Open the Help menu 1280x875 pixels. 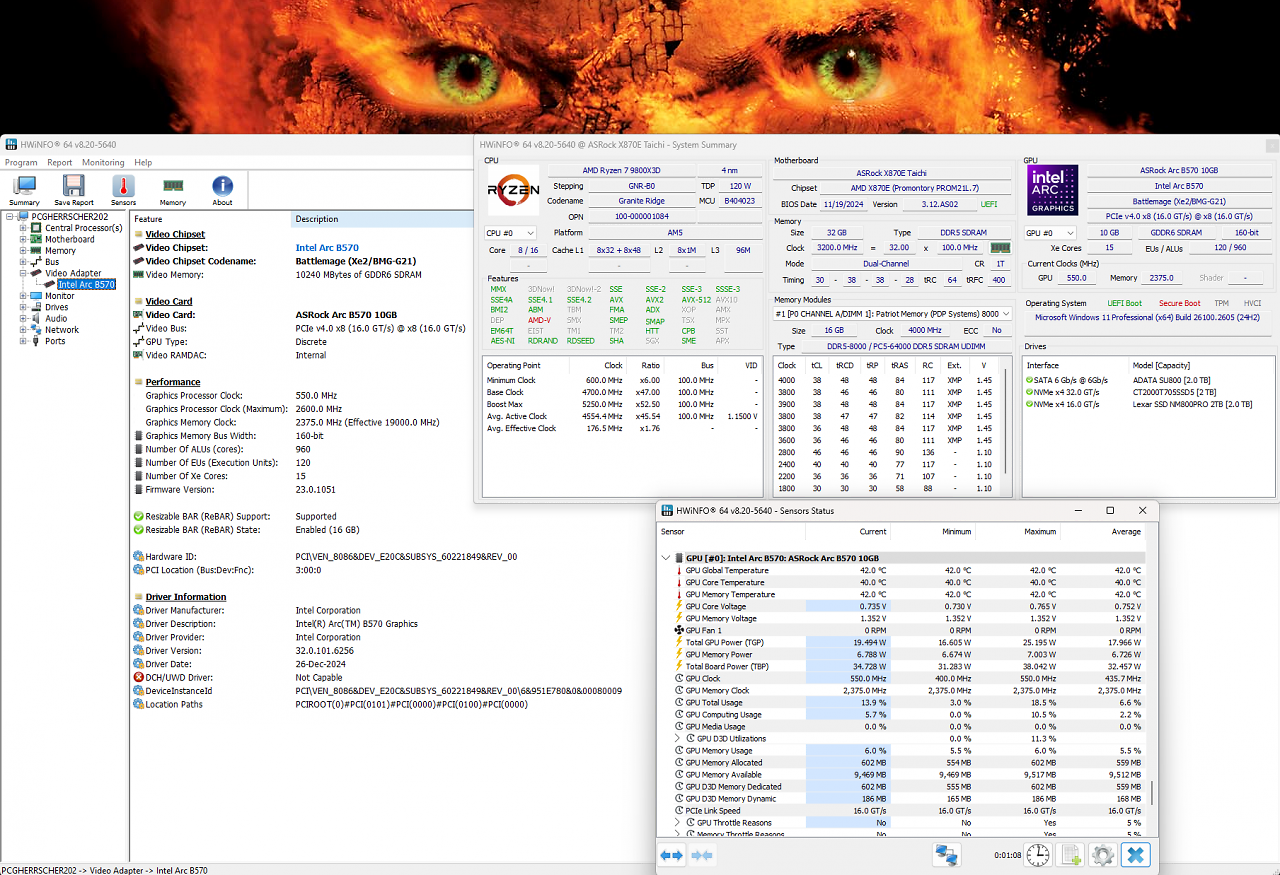point(143,162)
